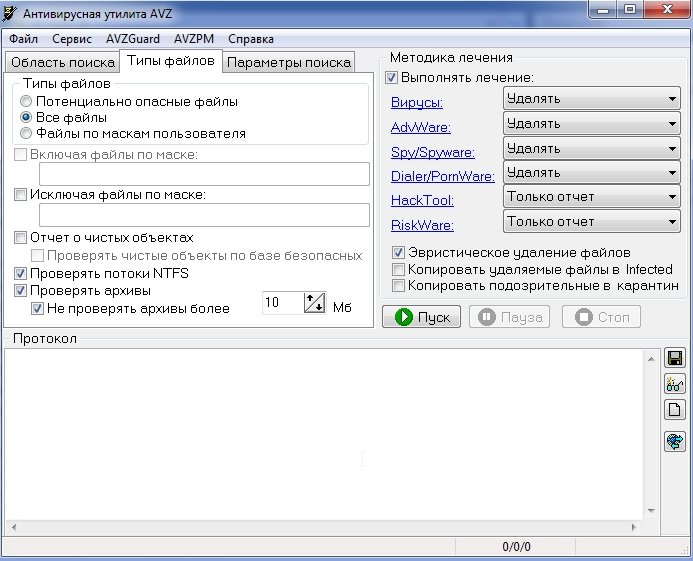Enable 'Копировать удаляемые файлы в Infected'
The width and height of the screenshot is (693, 561).
click(398, 269)
